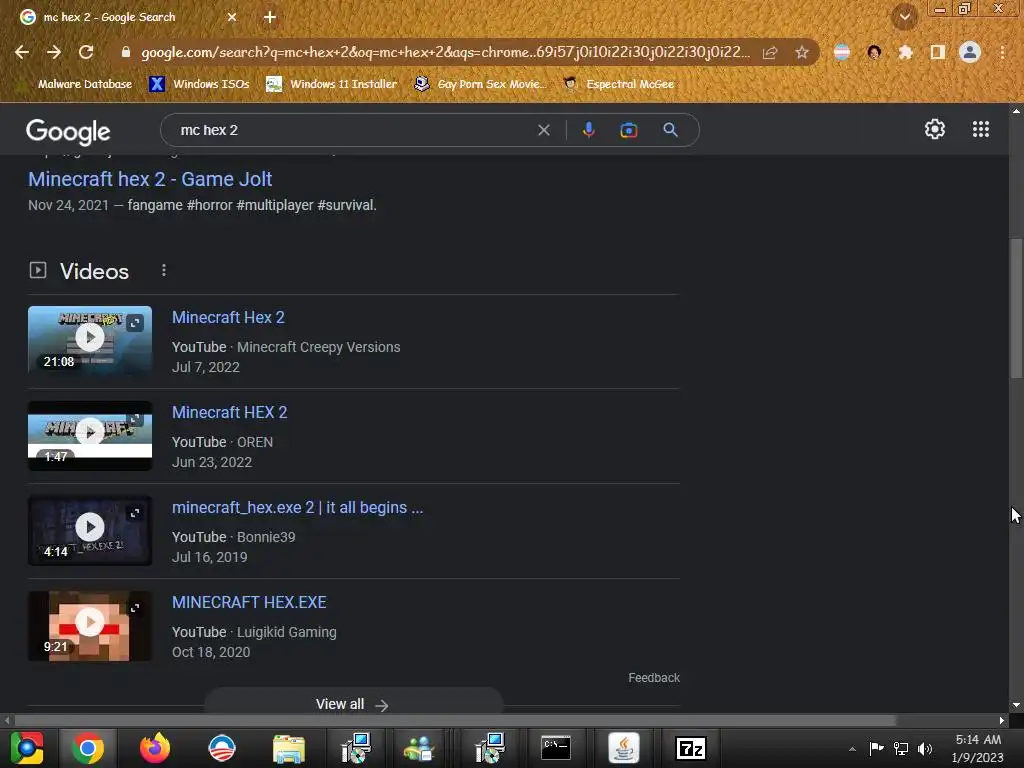Go forward with the browser arrow
The image size is (1024, 768).
point(54,52)
